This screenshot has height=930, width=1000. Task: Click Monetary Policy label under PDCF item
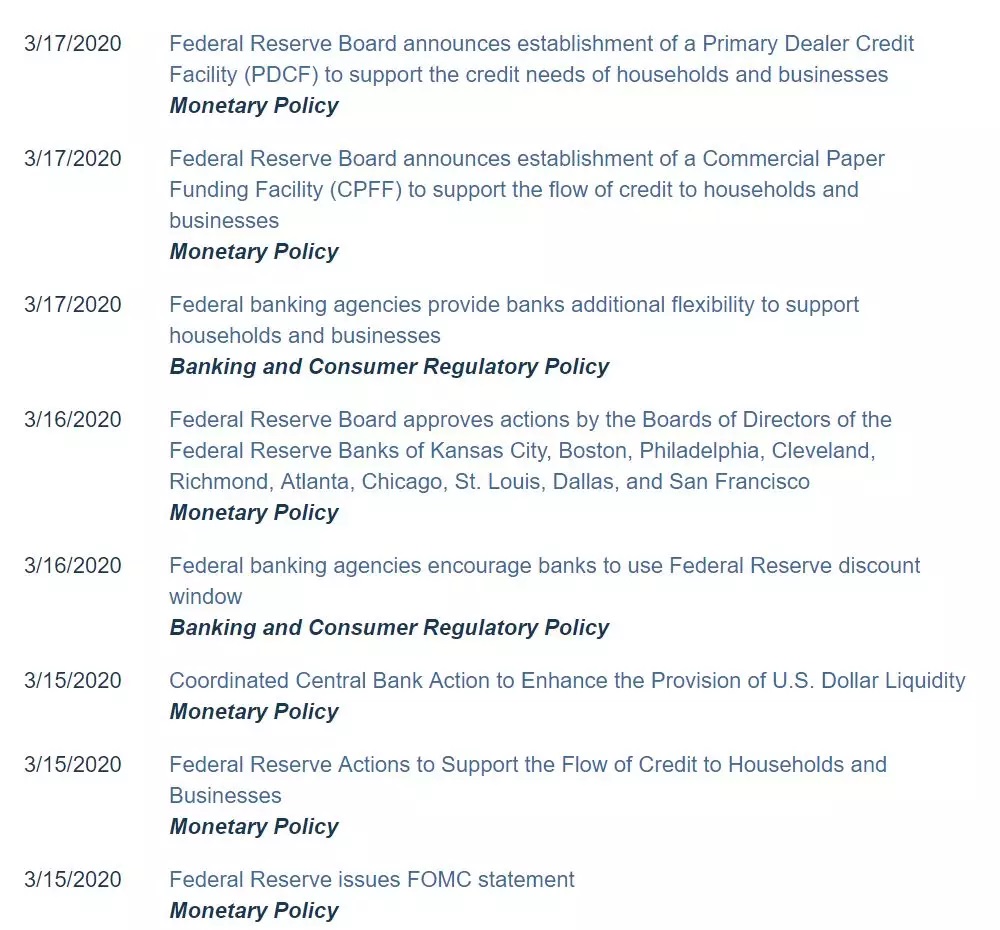[x=254, y=106]
